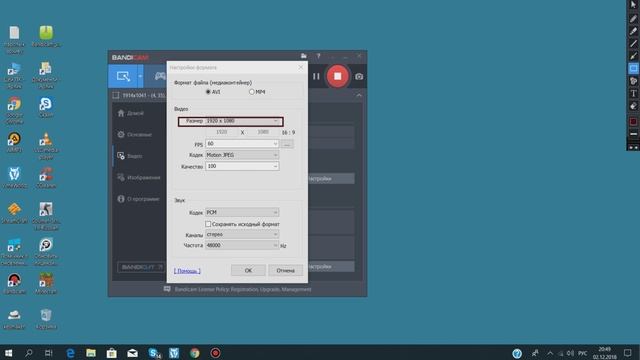This screenshot has height=360, width=640.
Task: Open Bandicam License Policy link
Action: [x=243, y=289]
